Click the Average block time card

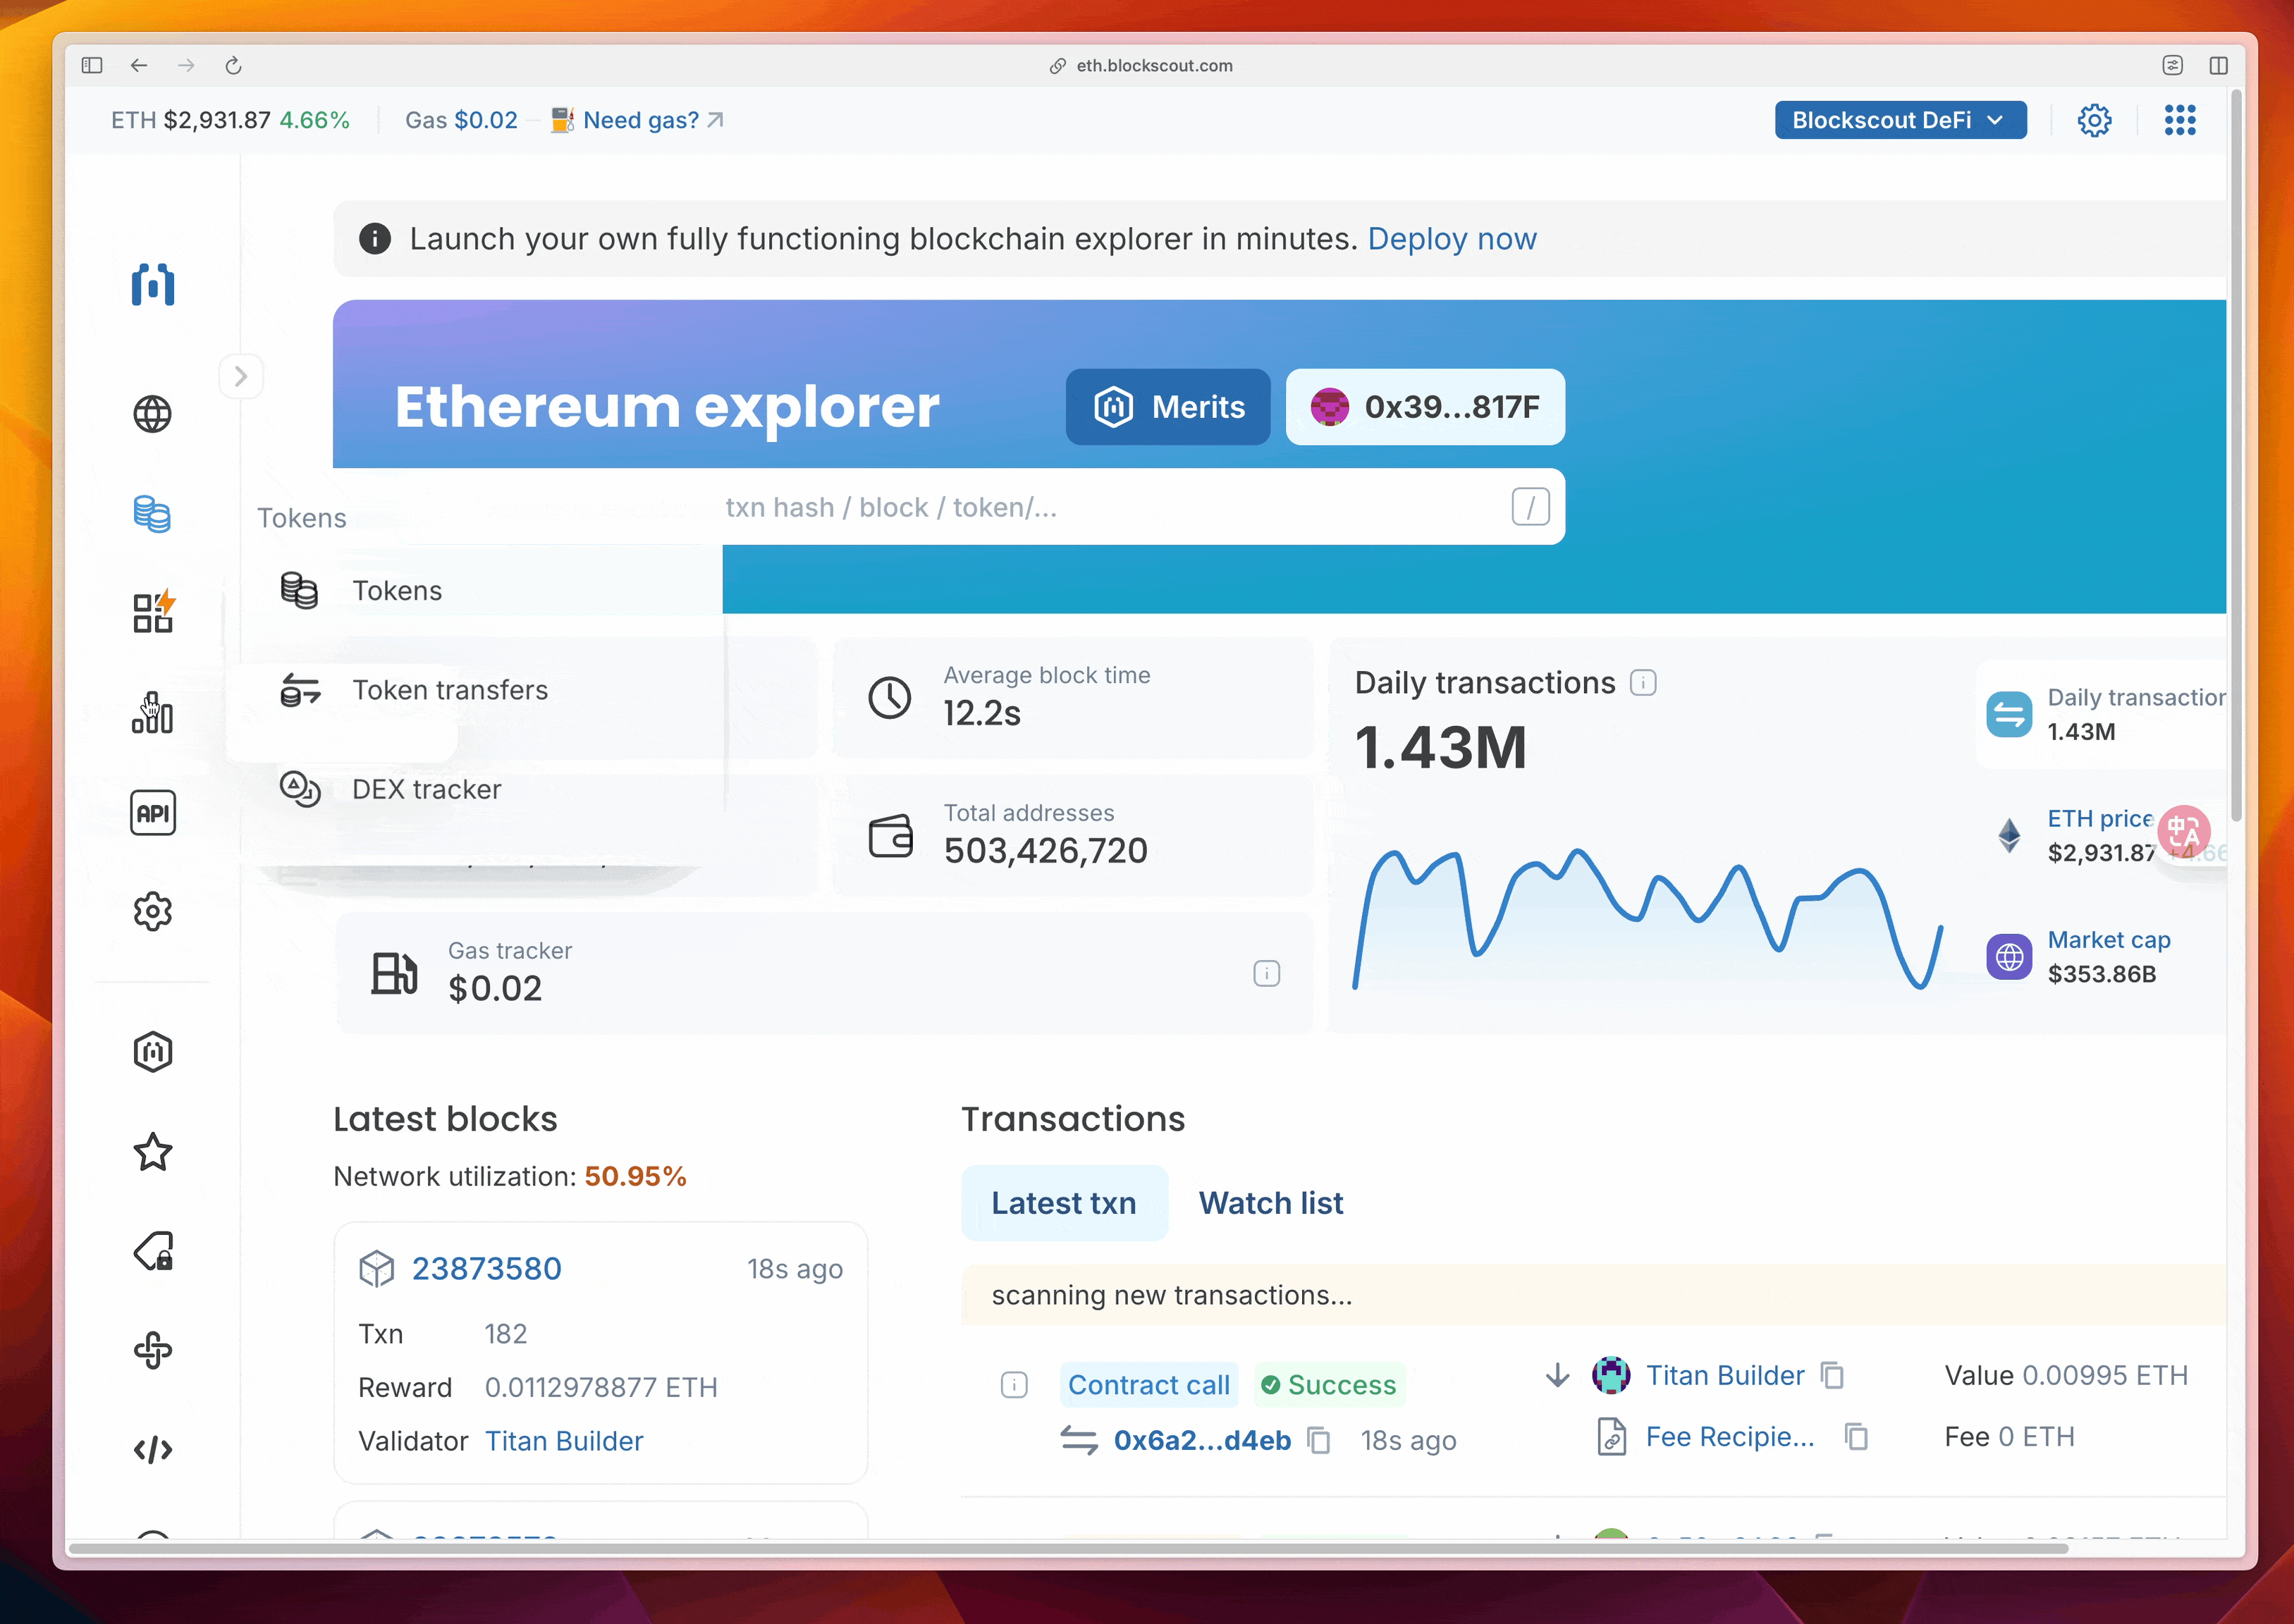click(1073, 697)
